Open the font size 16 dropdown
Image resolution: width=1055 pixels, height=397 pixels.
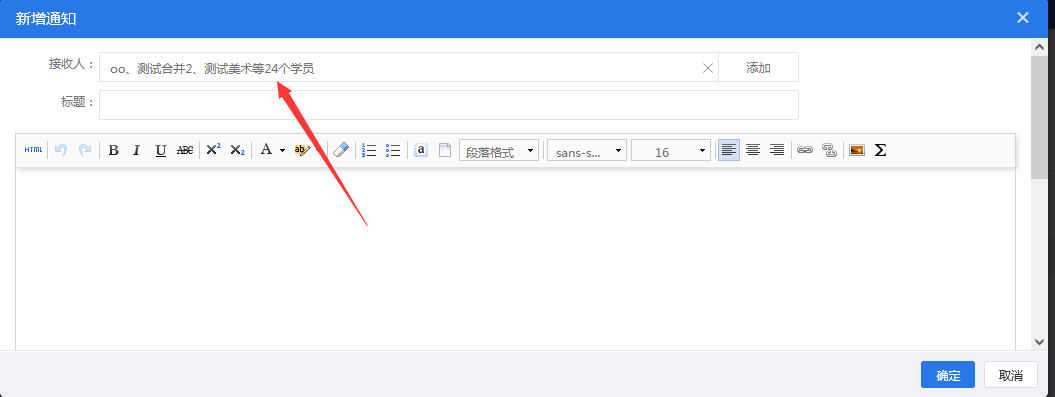tap(671, 151)
